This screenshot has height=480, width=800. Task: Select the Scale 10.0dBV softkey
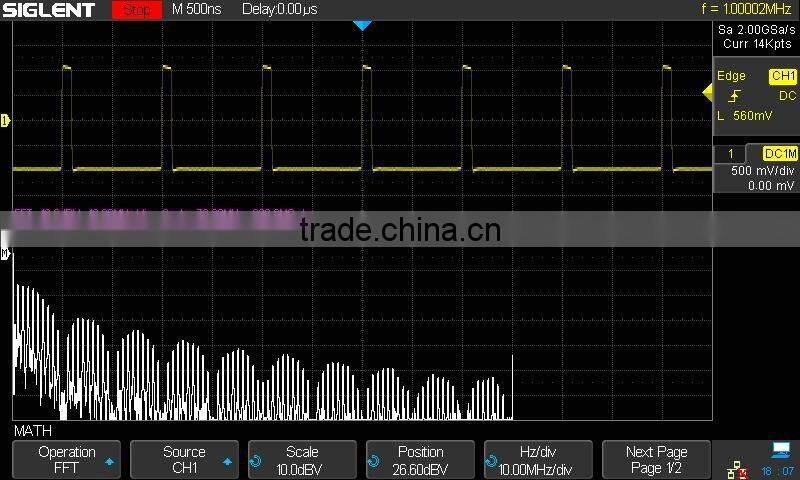click(302, 460)
